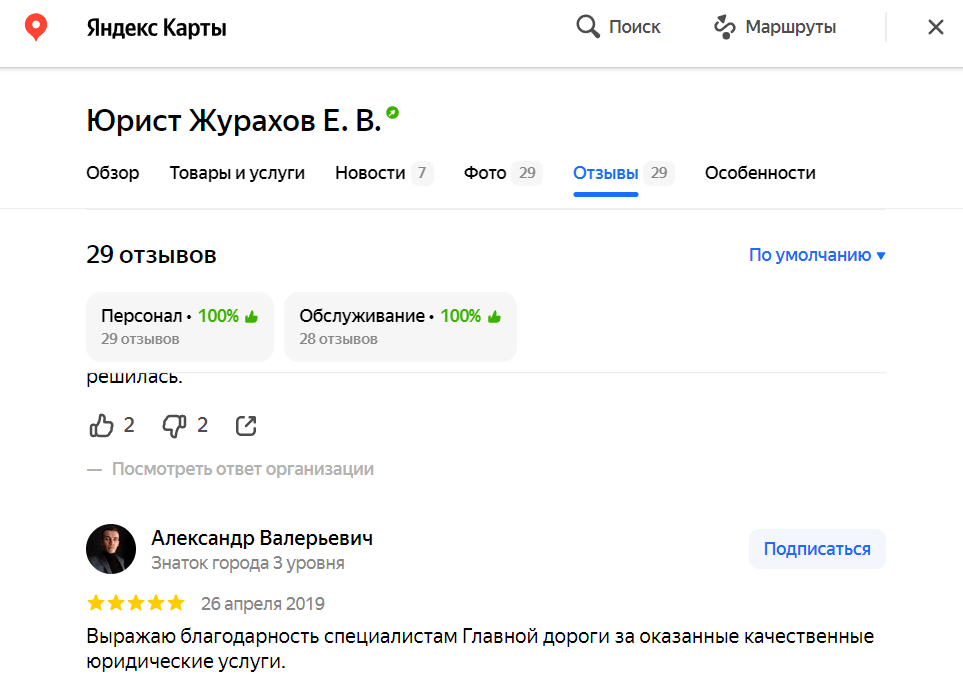This screenshot has height=682, width=963.
Task: Open Маршруты with the route icon
Action: (x=775, y=27)
